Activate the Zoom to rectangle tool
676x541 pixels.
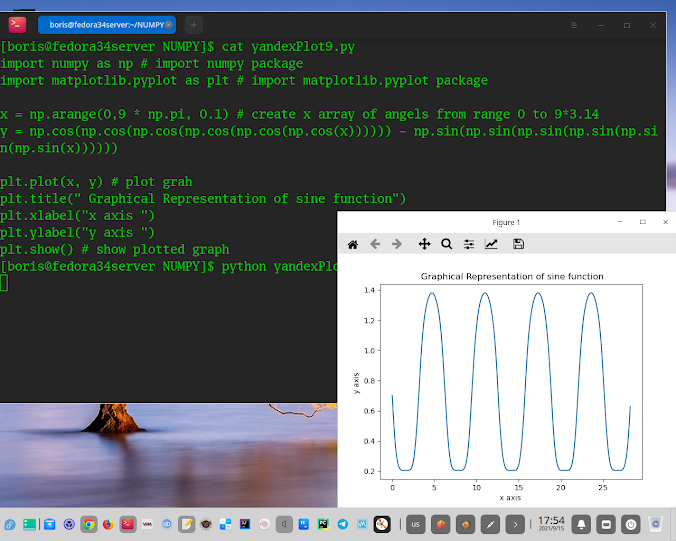point(447,244)
